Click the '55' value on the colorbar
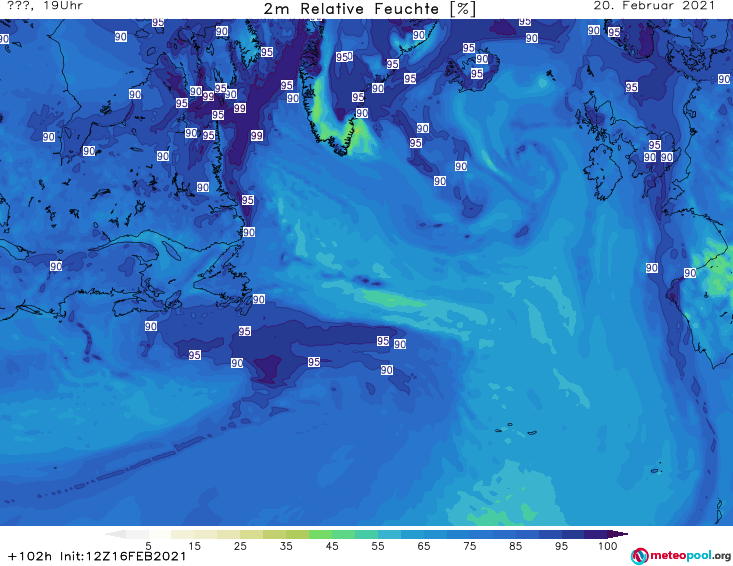 point(378,546)
